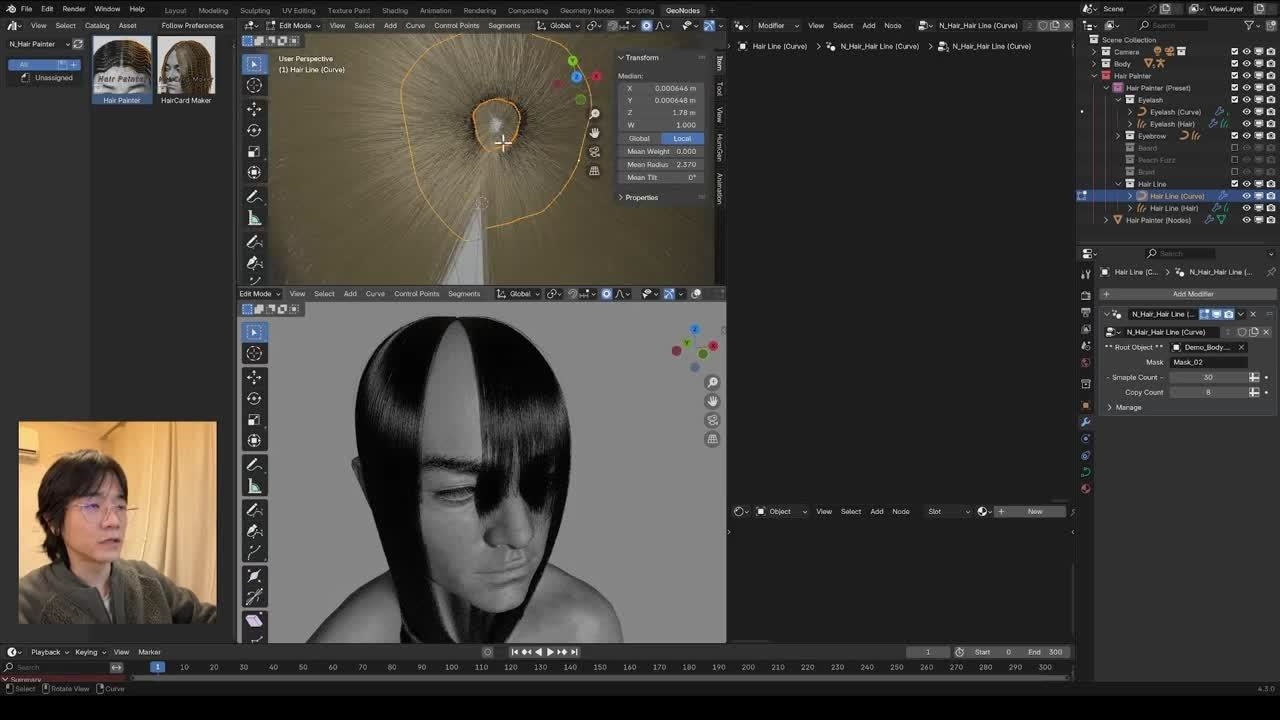
Task: Enable the Beard collection checkbox
Action: pyautogui.click(x=1234, y=148)
